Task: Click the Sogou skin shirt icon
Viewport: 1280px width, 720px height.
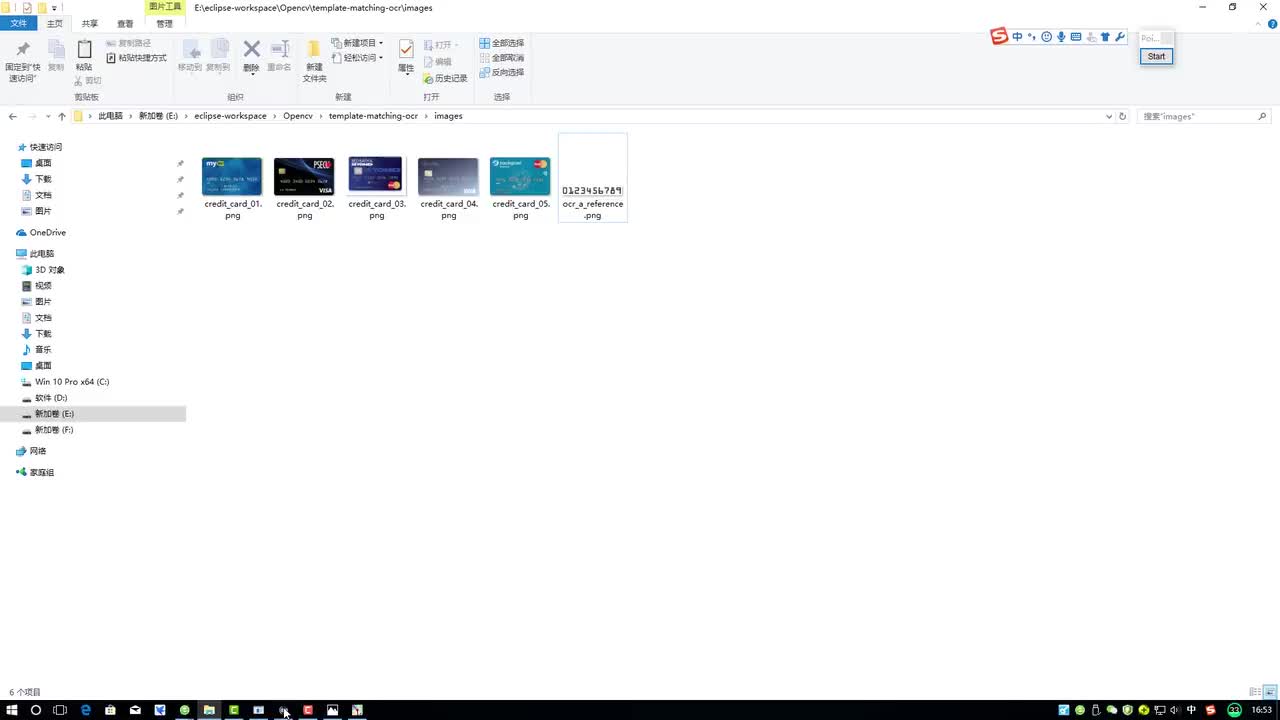Action: click(1105, 37)
